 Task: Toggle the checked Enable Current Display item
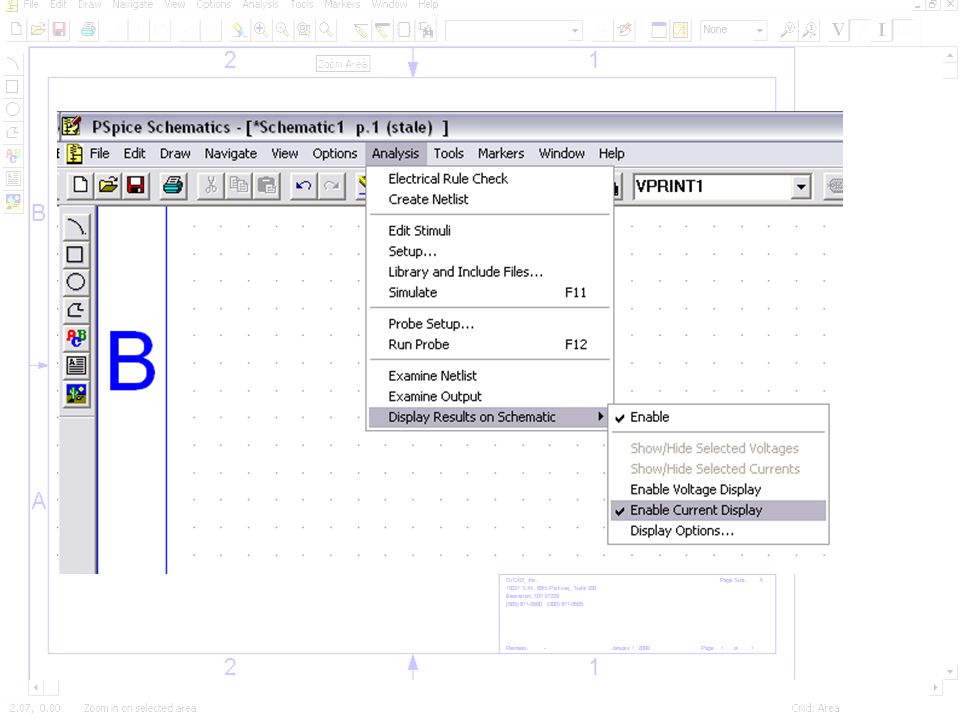pyautogui.click(x=718, y=510)
